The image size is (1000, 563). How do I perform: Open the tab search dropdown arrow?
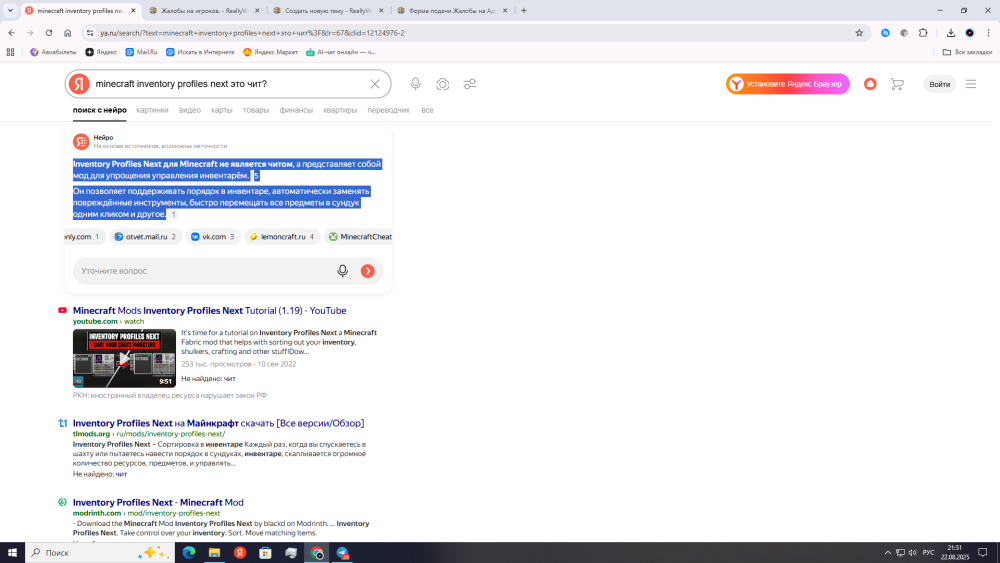click(x=10, y=10)
